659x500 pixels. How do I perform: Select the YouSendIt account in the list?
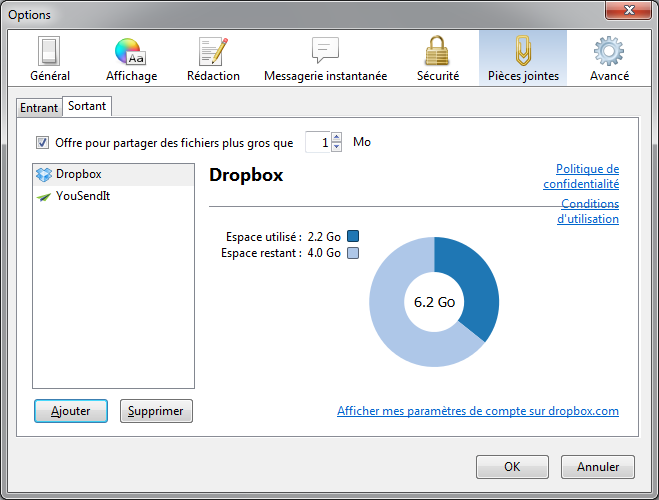tap(113, 196)
